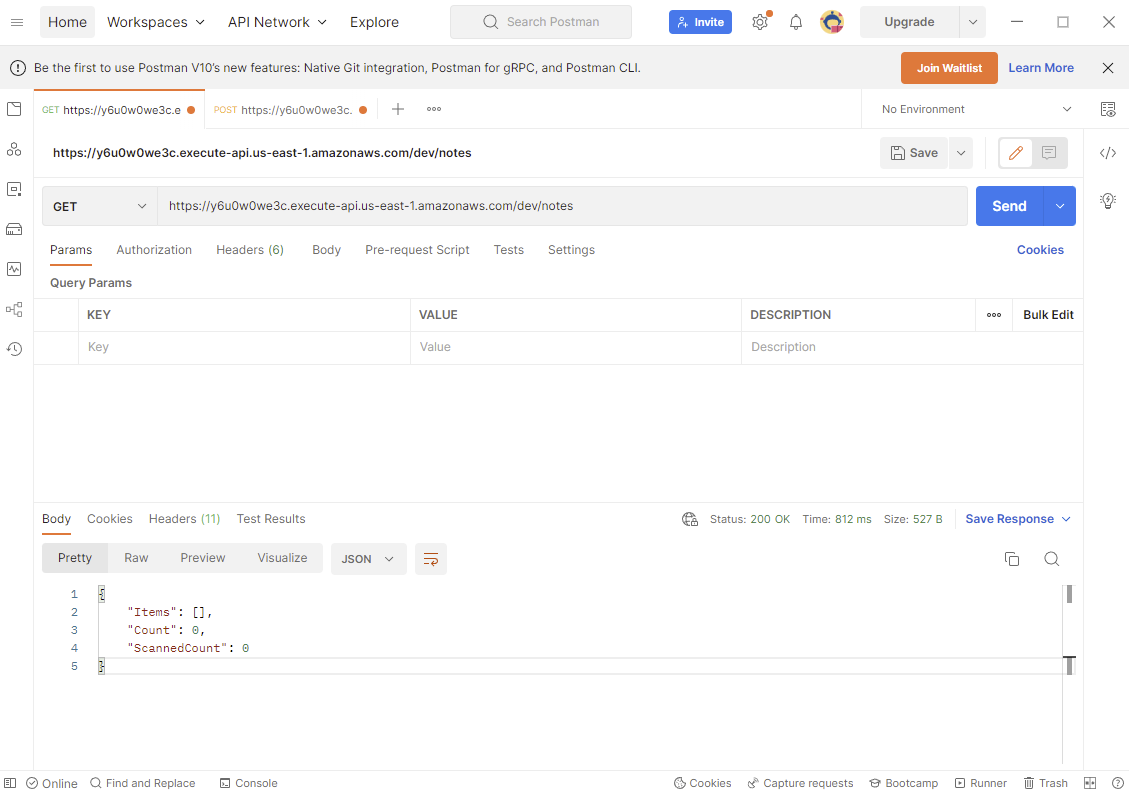Image resolution: width=1129 pixels, height=795 pixels.
Task: Open the Pre-request Script tab
Action: pos(417,250)
